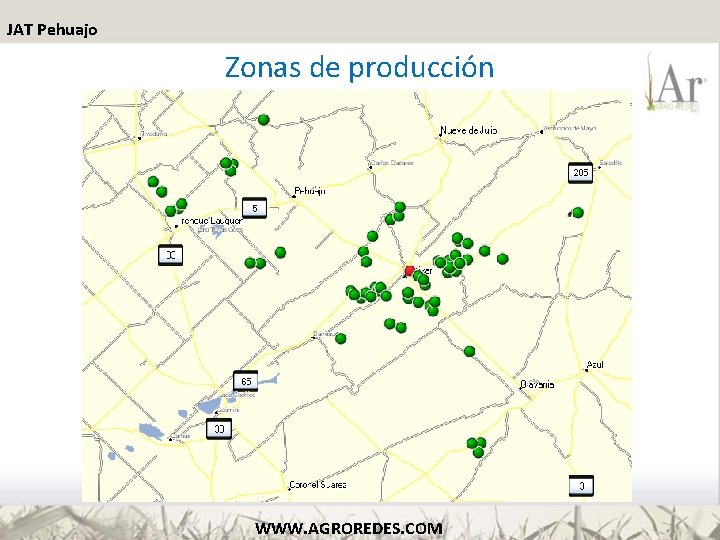
Task: Click the green marker northwest of Olavarria
Action: coord(469,351)
